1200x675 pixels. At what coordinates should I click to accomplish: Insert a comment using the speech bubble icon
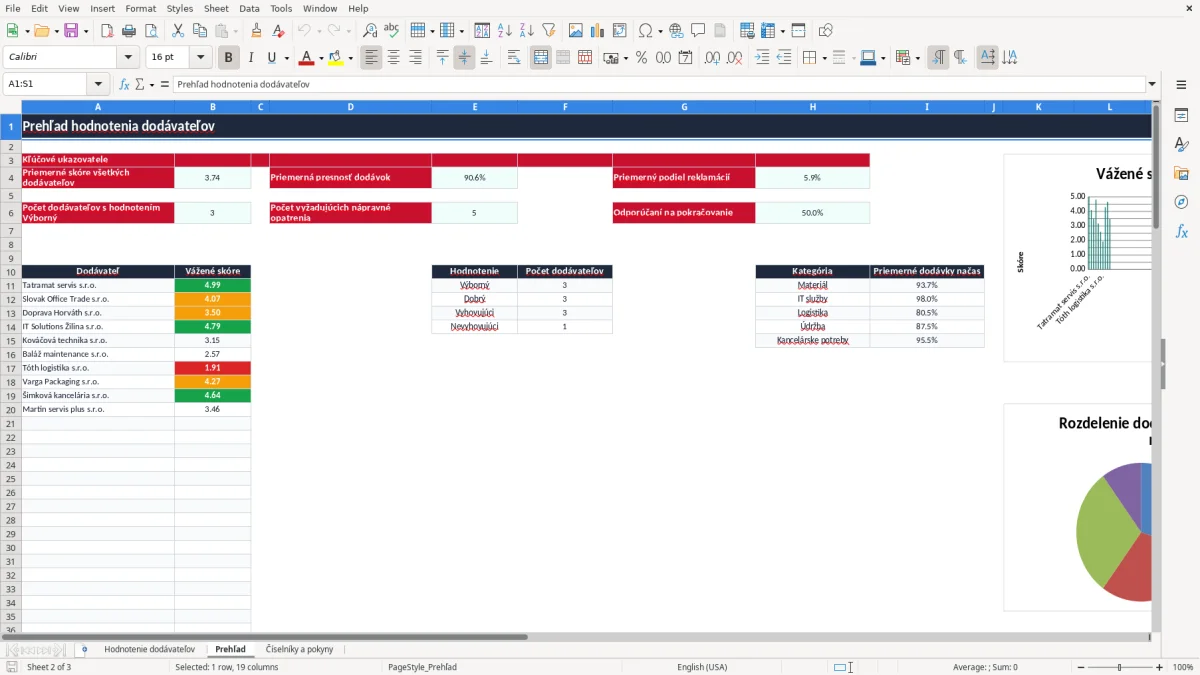click(x=698, y=31)
